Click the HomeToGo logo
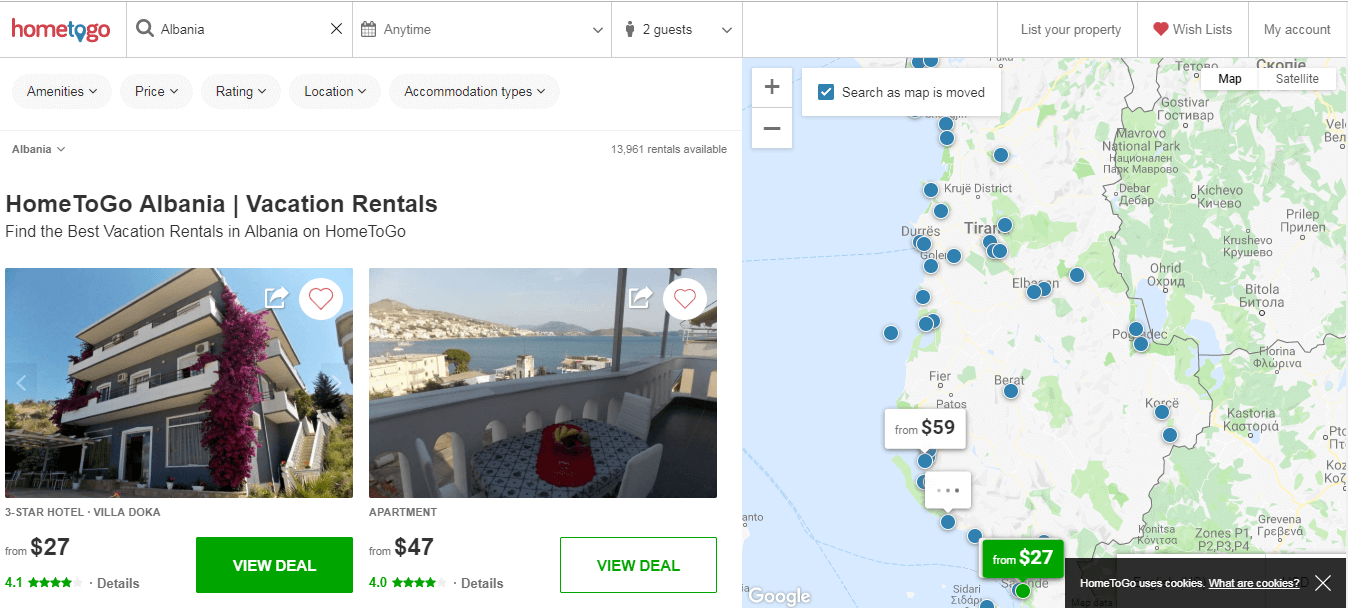The width and height of the screenshot is (1348, 608). coord(61,29)
